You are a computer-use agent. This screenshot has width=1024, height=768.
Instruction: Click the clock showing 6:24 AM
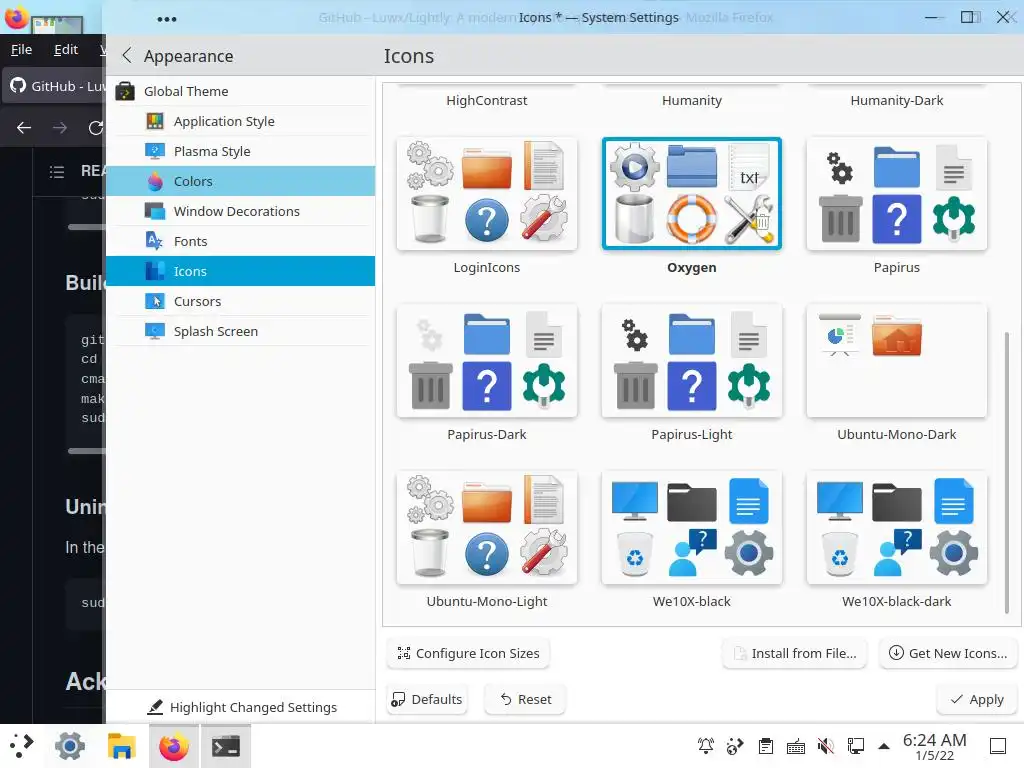[x=935, y=746]
